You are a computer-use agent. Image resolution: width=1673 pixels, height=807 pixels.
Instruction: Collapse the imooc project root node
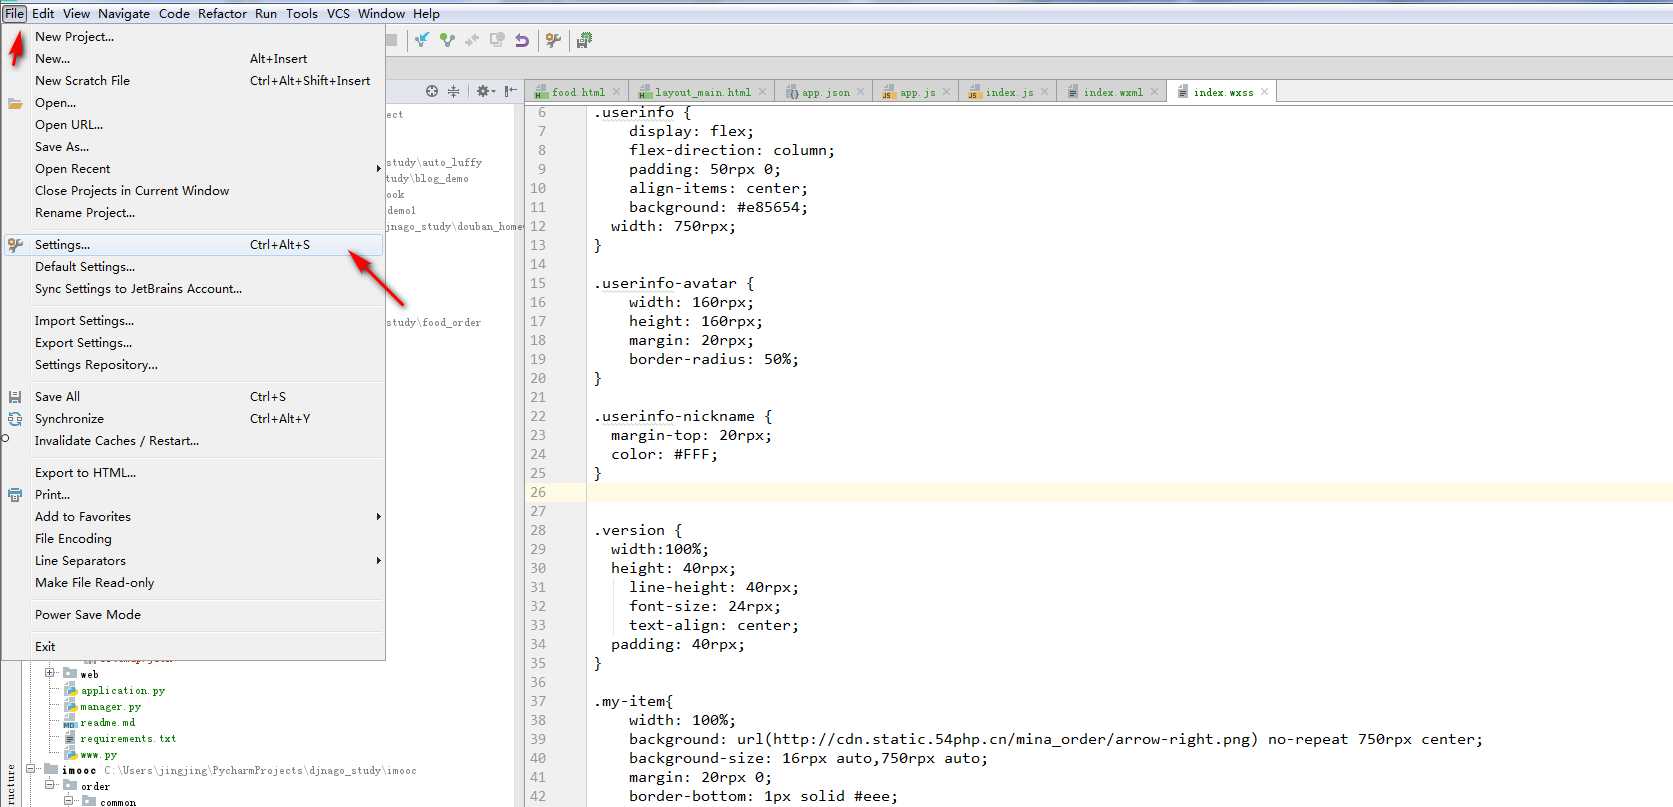pos(31,769)
